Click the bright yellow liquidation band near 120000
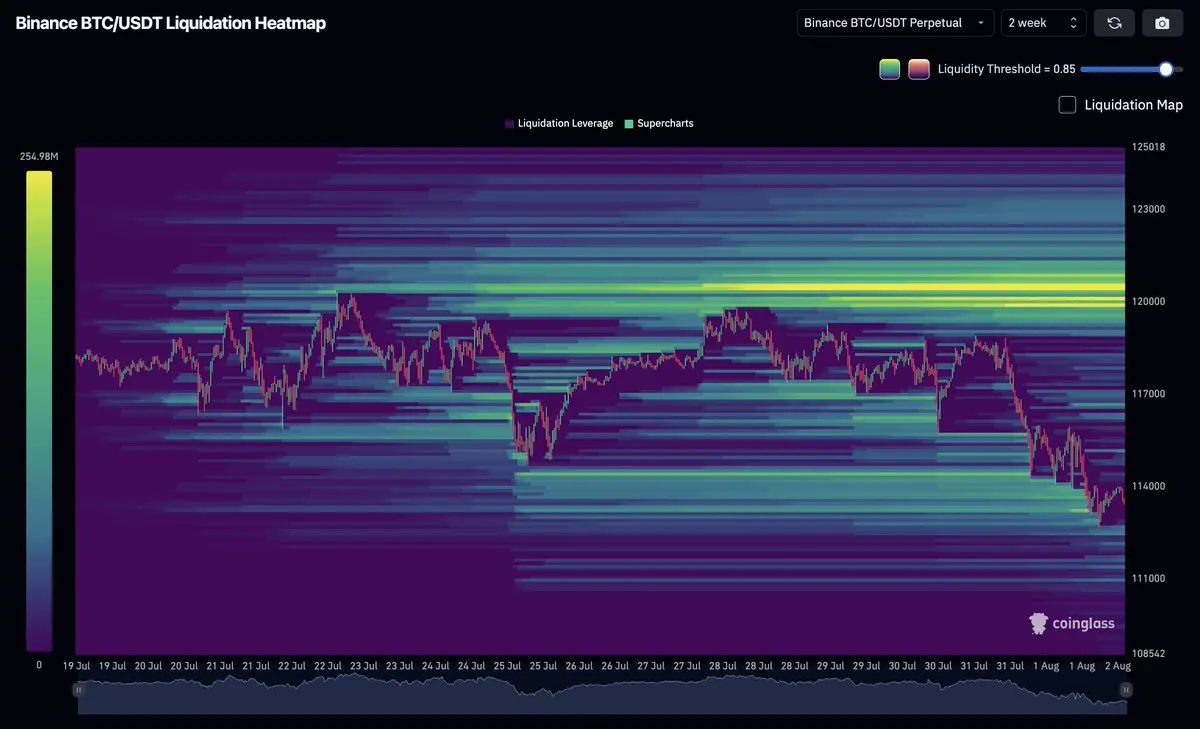This screenshot has width=1200, height=729. (914, 287)
